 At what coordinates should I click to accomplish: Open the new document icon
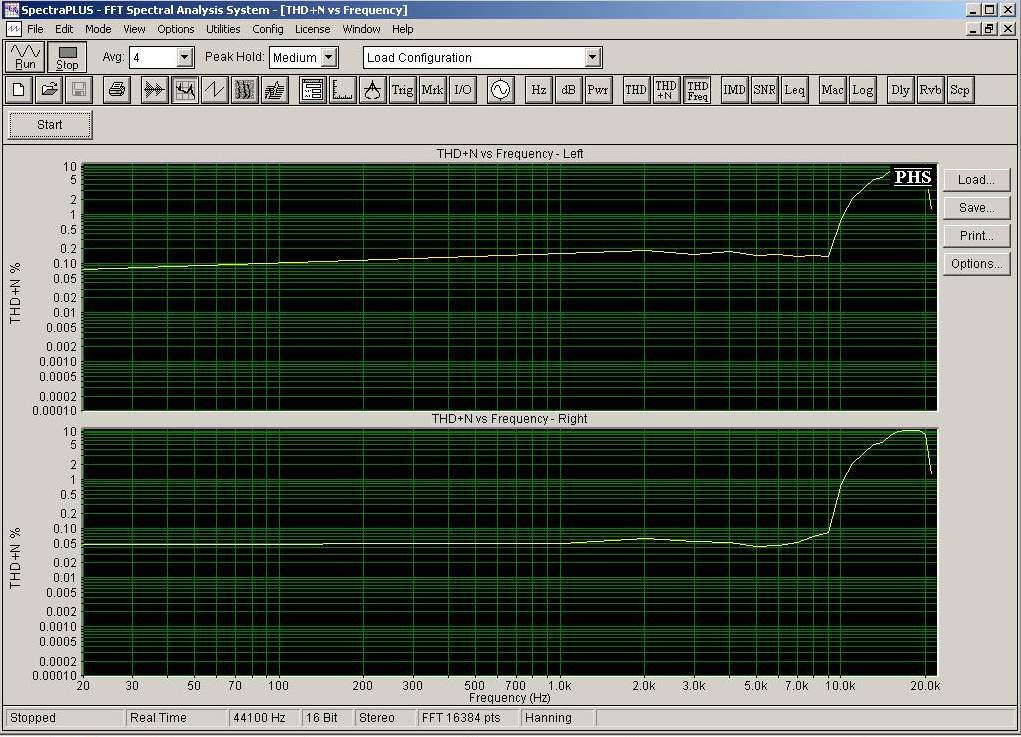click(x=20, y=90)
